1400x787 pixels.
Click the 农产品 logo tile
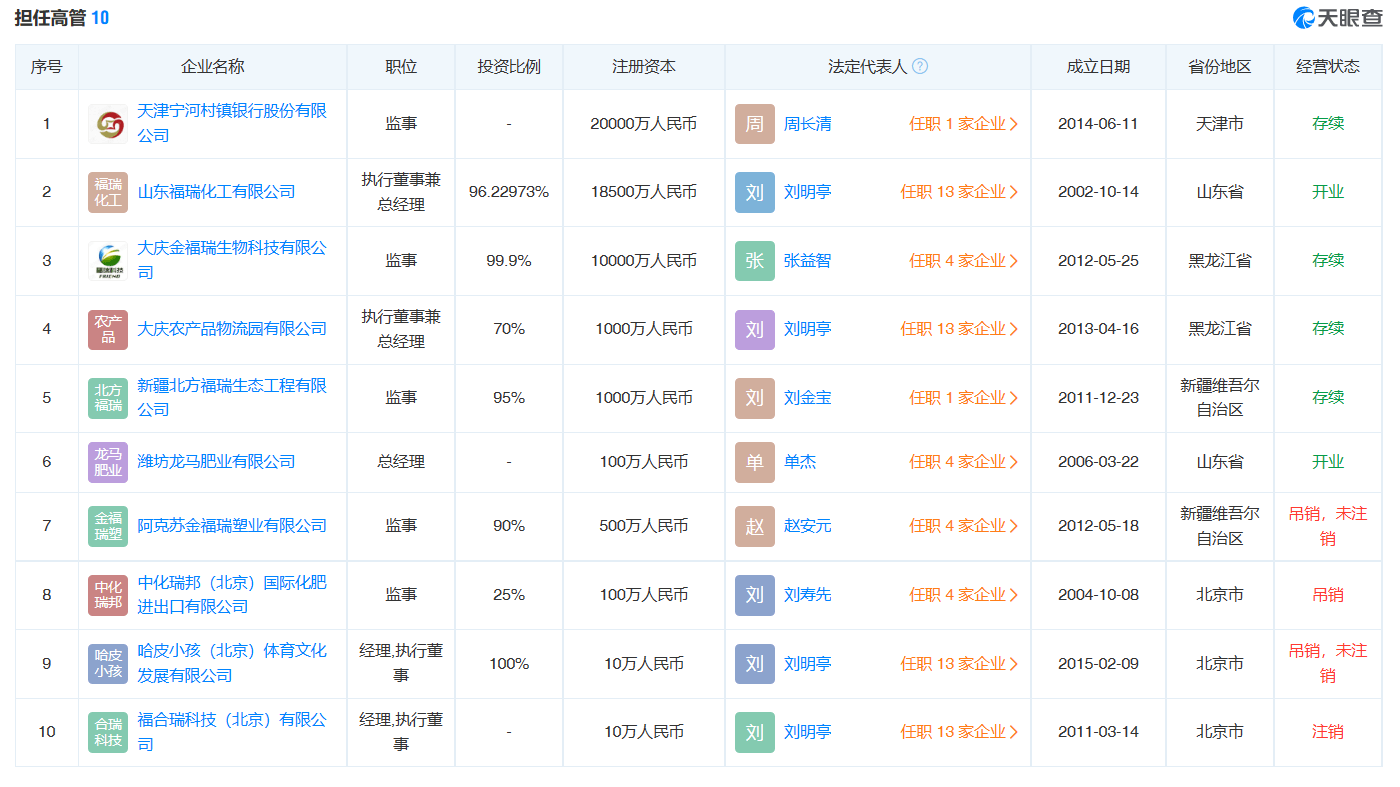[108, 329]
